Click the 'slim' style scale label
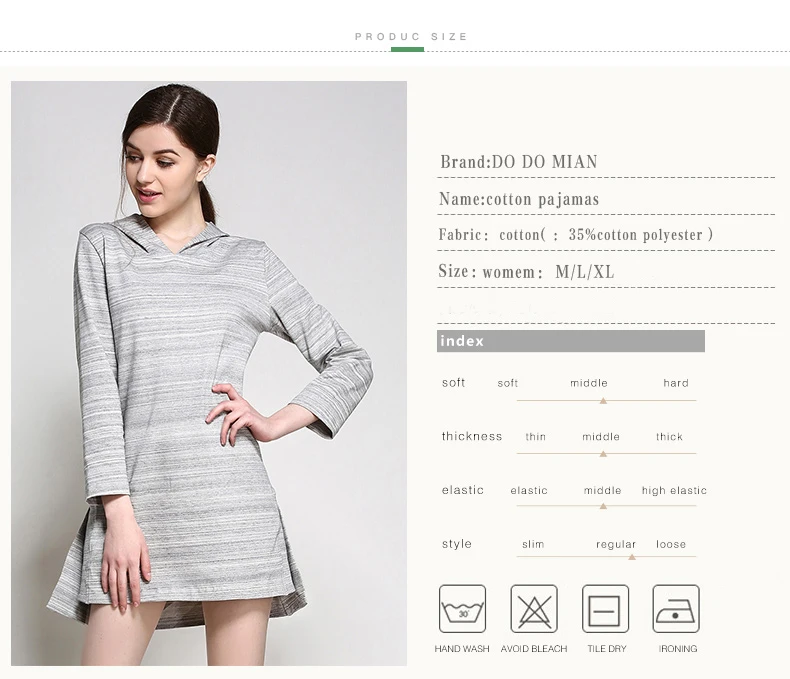 point(533,544)
